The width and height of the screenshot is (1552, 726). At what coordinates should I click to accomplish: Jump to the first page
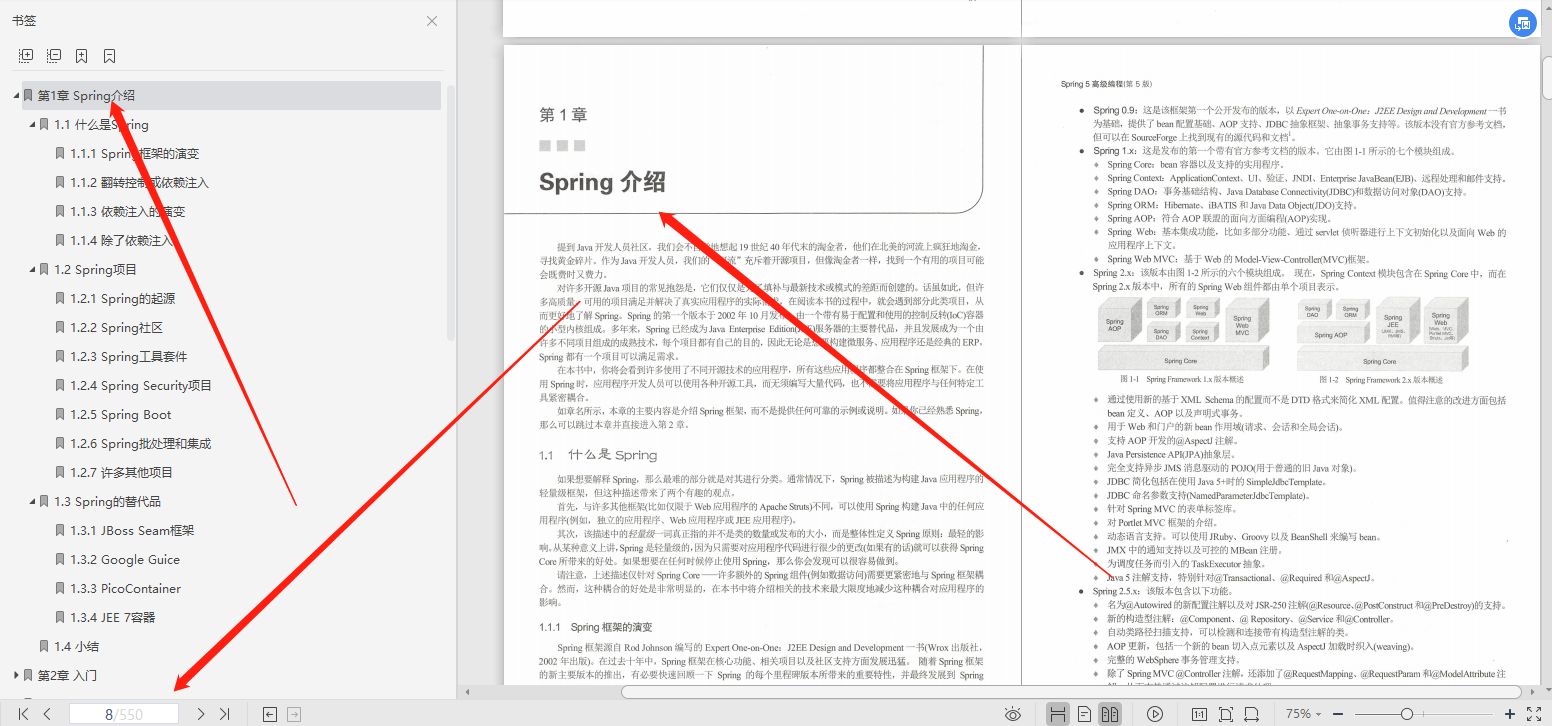(23, 714)
